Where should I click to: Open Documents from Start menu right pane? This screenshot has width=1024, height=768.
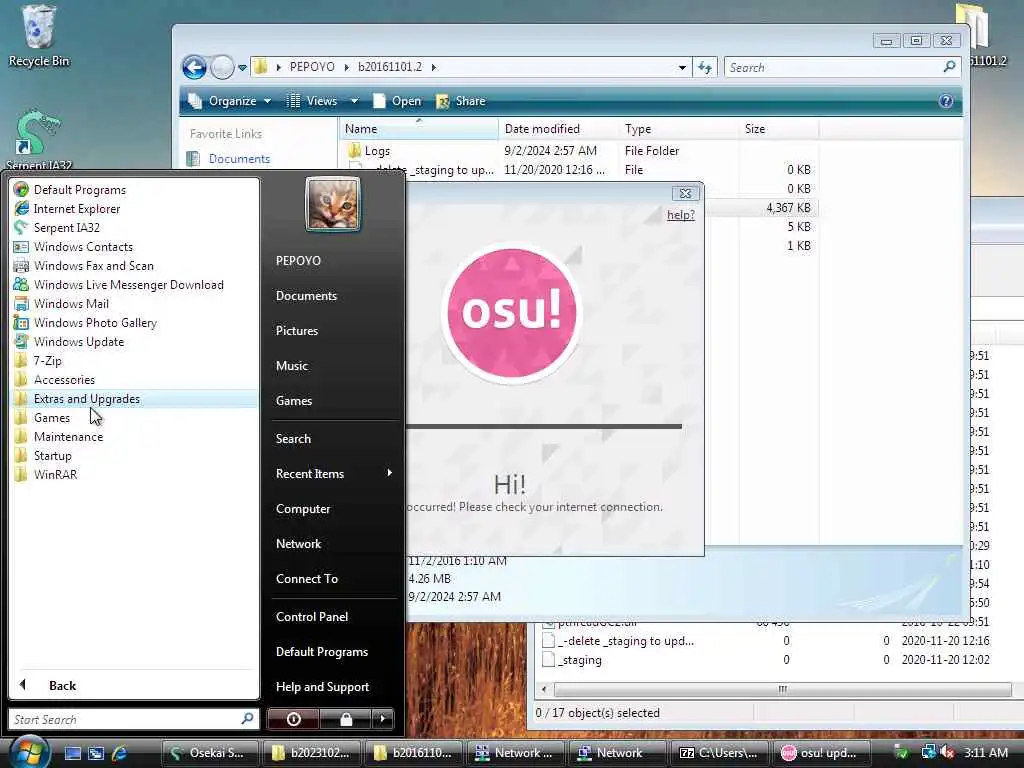pos(306,296)
